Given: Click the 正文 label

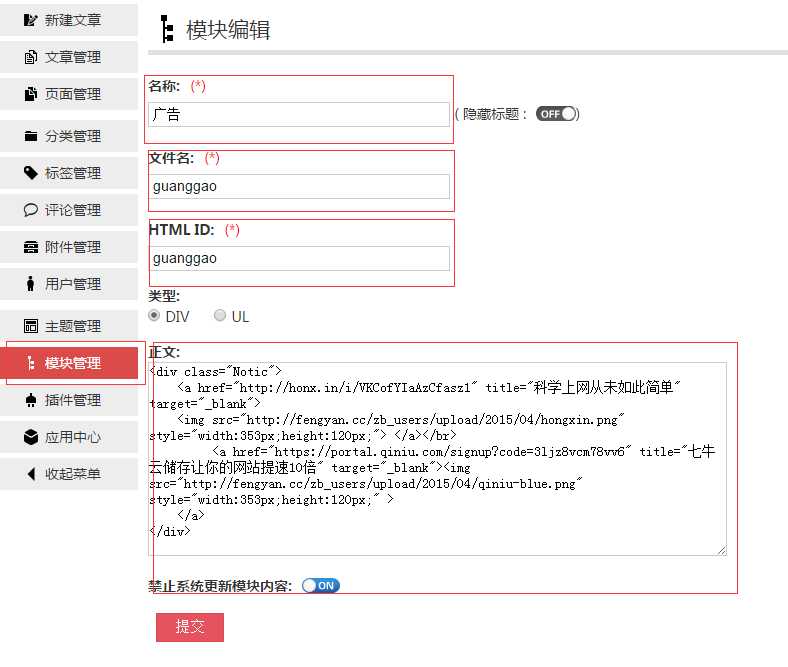Looking at the screenshot, I should point(164,352).
